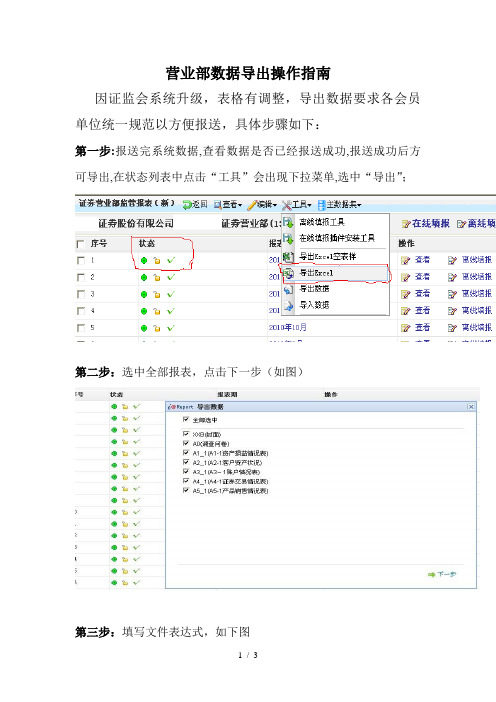Screen dimensions: 496x702
Task: Click the 操作 column header in first table
Action: (x=406, y=243)
